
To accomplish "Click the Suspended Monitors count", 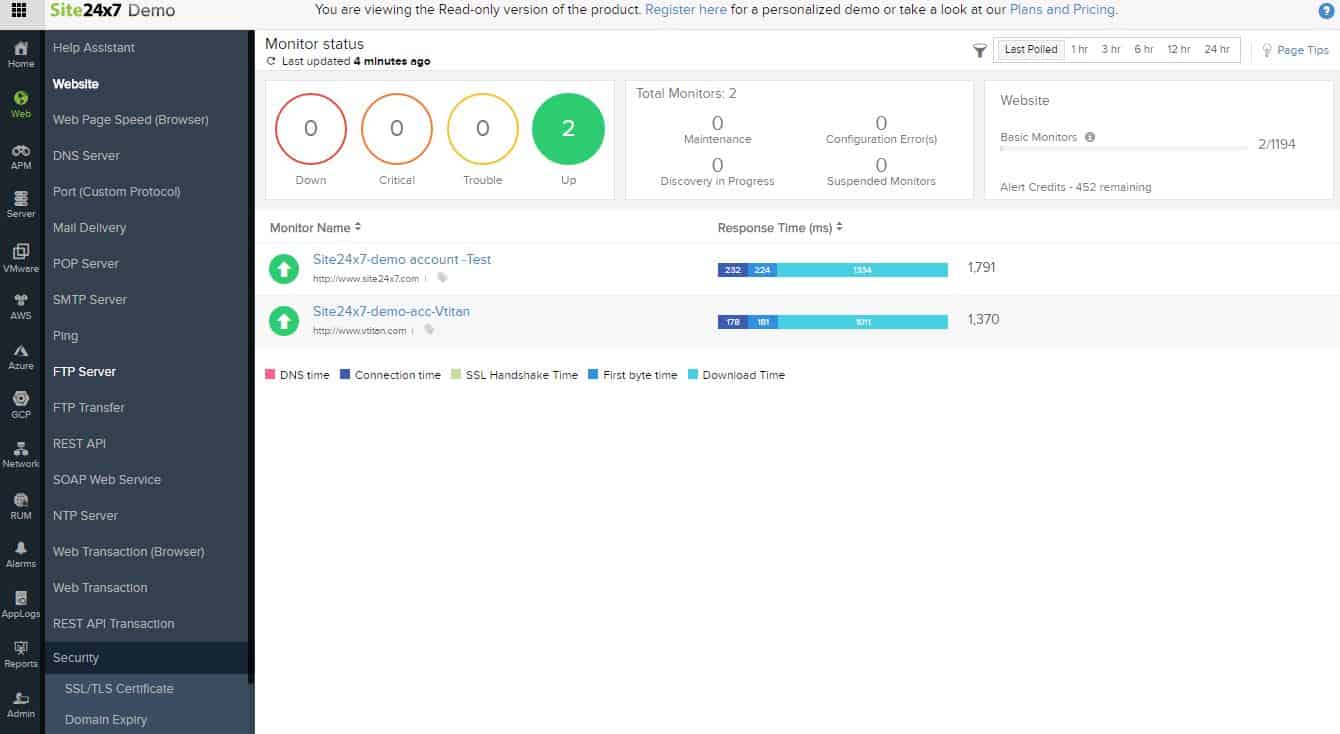I will coord(881,165).
